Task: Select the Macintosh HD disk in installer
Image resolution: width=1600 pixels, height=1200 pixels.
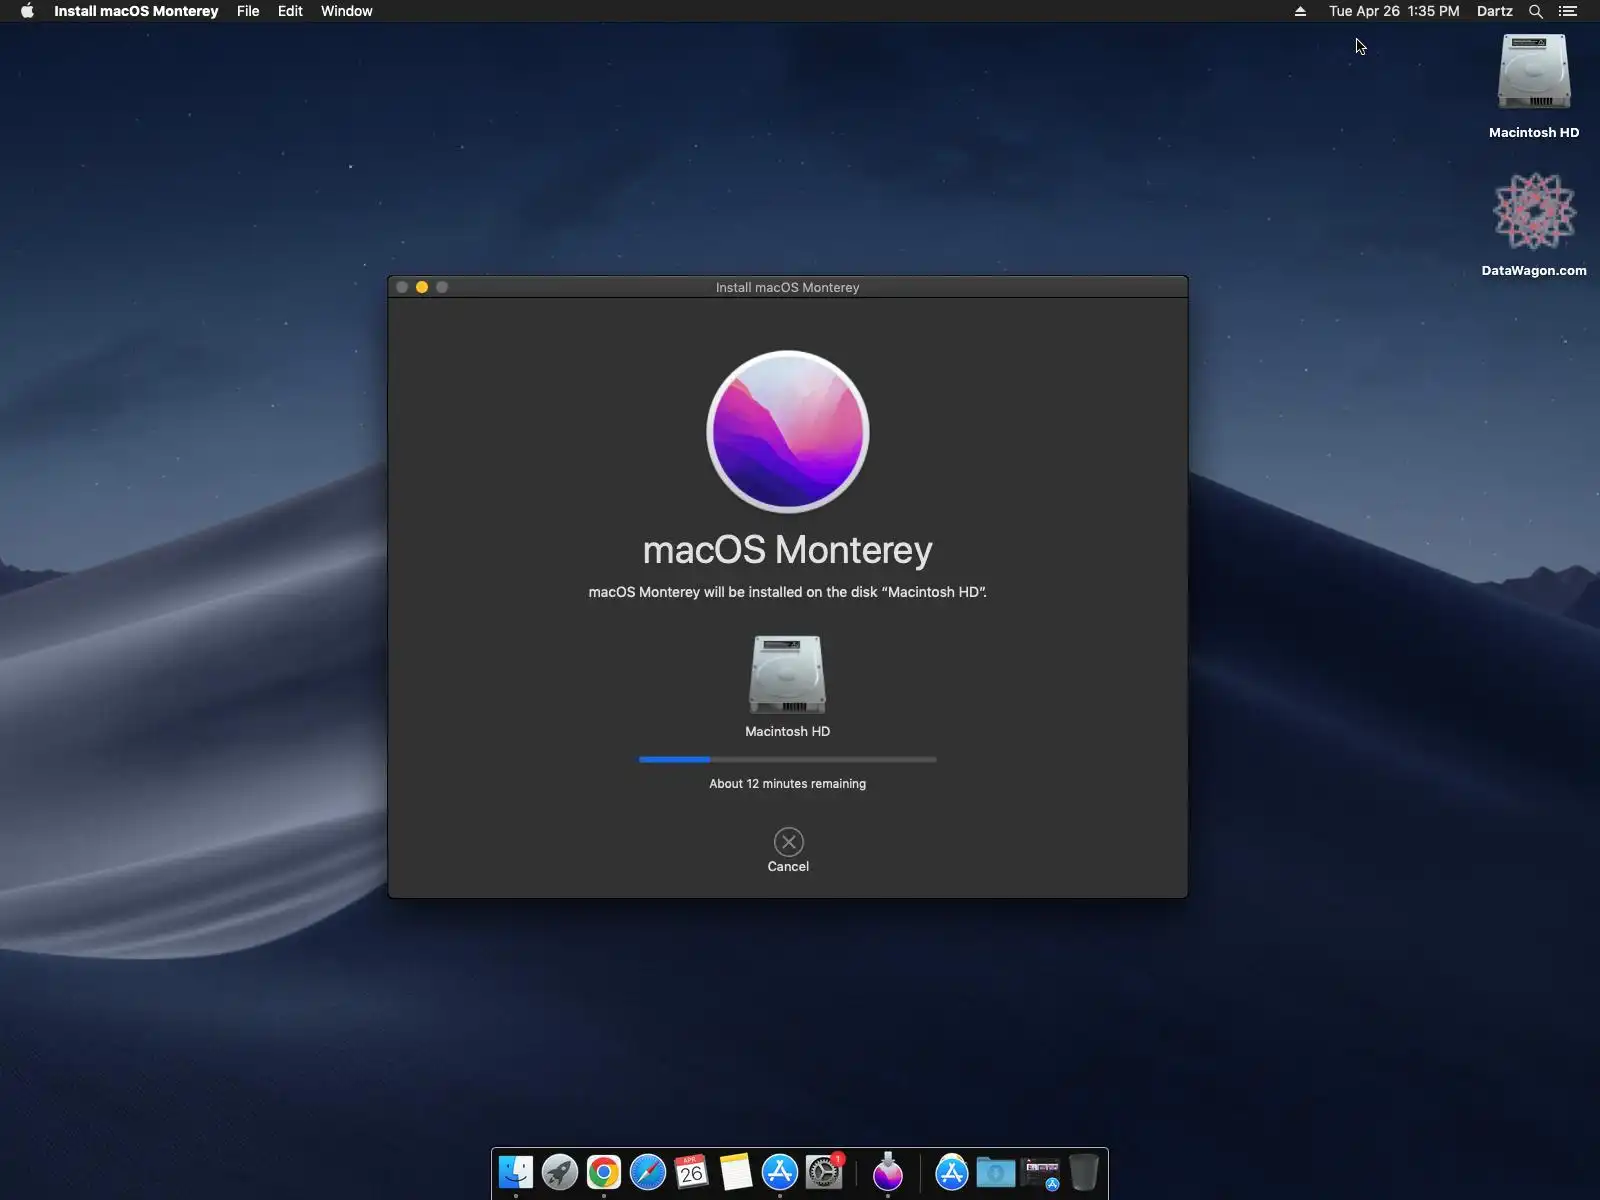Action: coord(788,674)
